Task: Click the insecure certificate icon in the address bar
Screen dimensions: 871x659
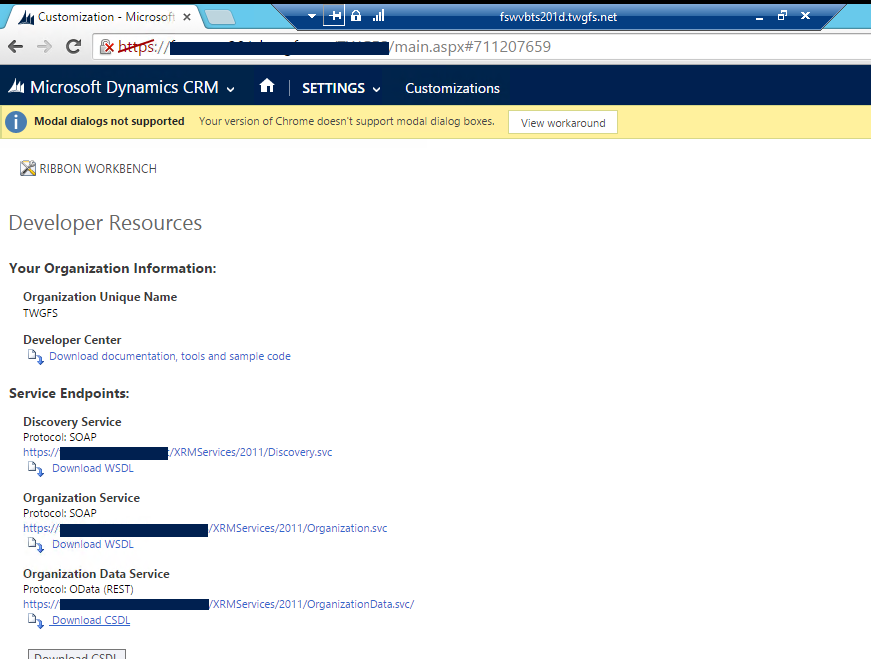Action: [x=107, y=47]
